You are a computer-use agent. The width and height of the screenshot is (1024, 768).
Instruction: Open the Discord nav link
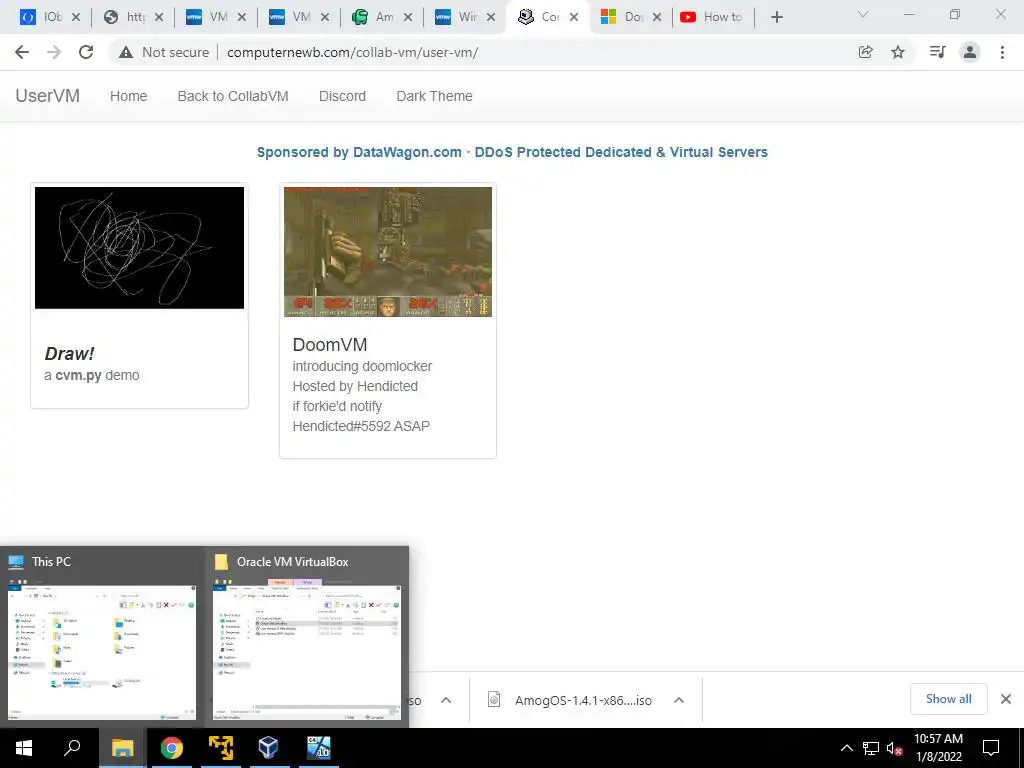[342, 96]
